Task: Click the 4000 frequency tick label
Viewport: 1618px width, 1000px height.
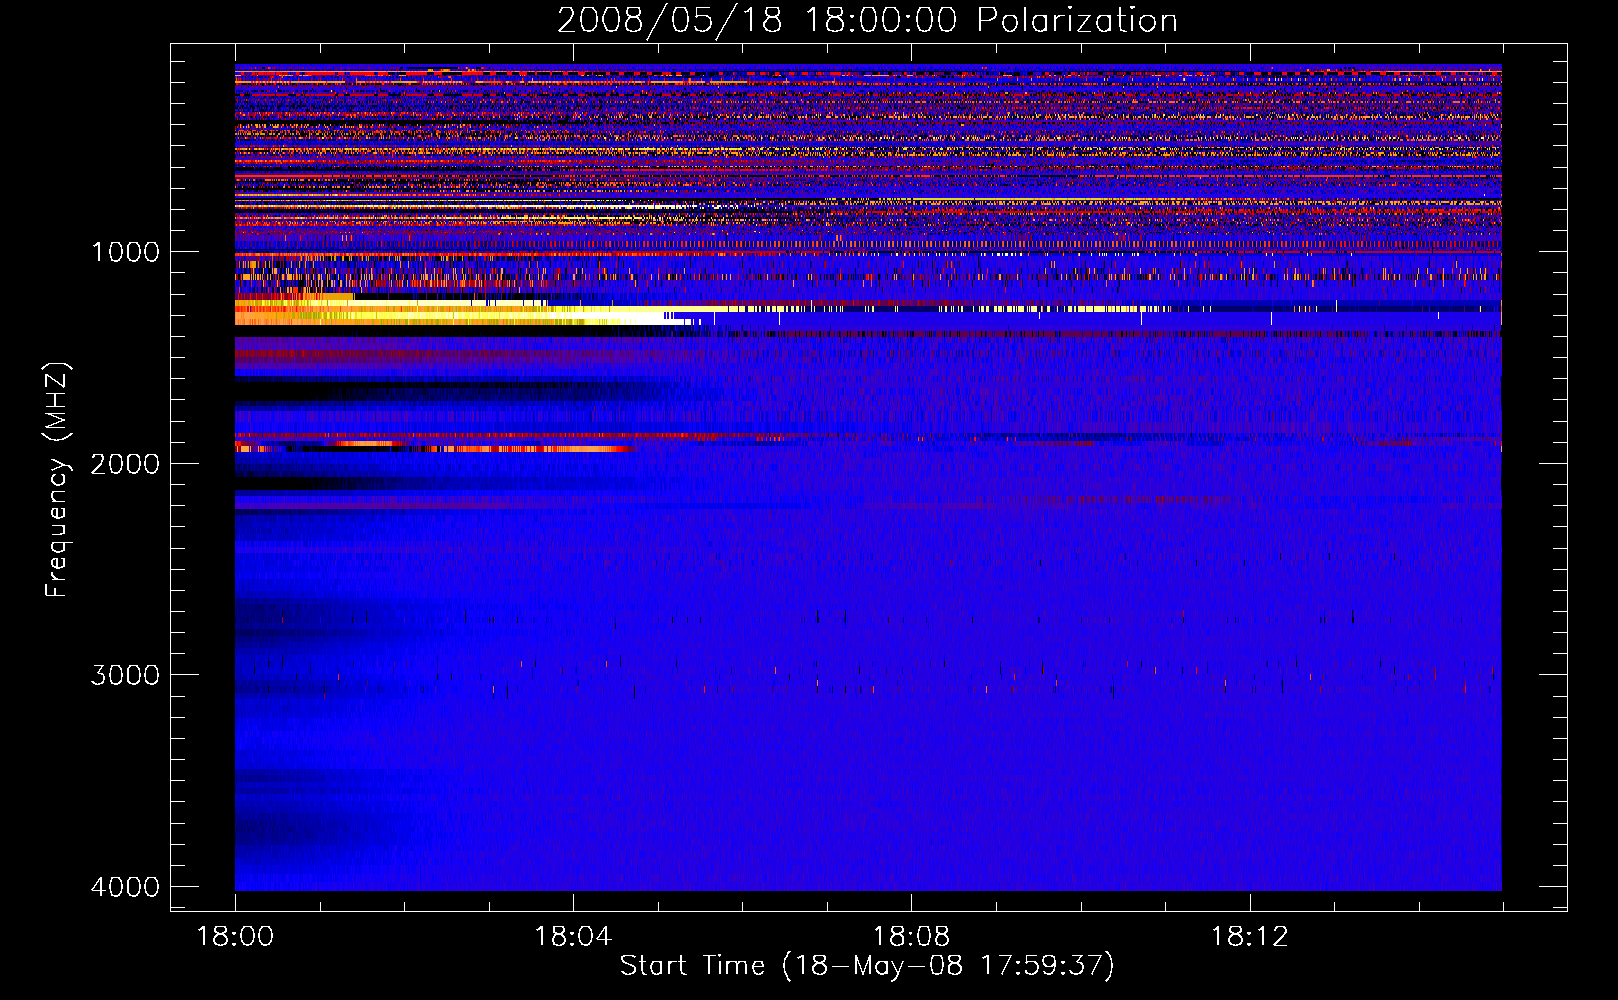Action: 125,887
